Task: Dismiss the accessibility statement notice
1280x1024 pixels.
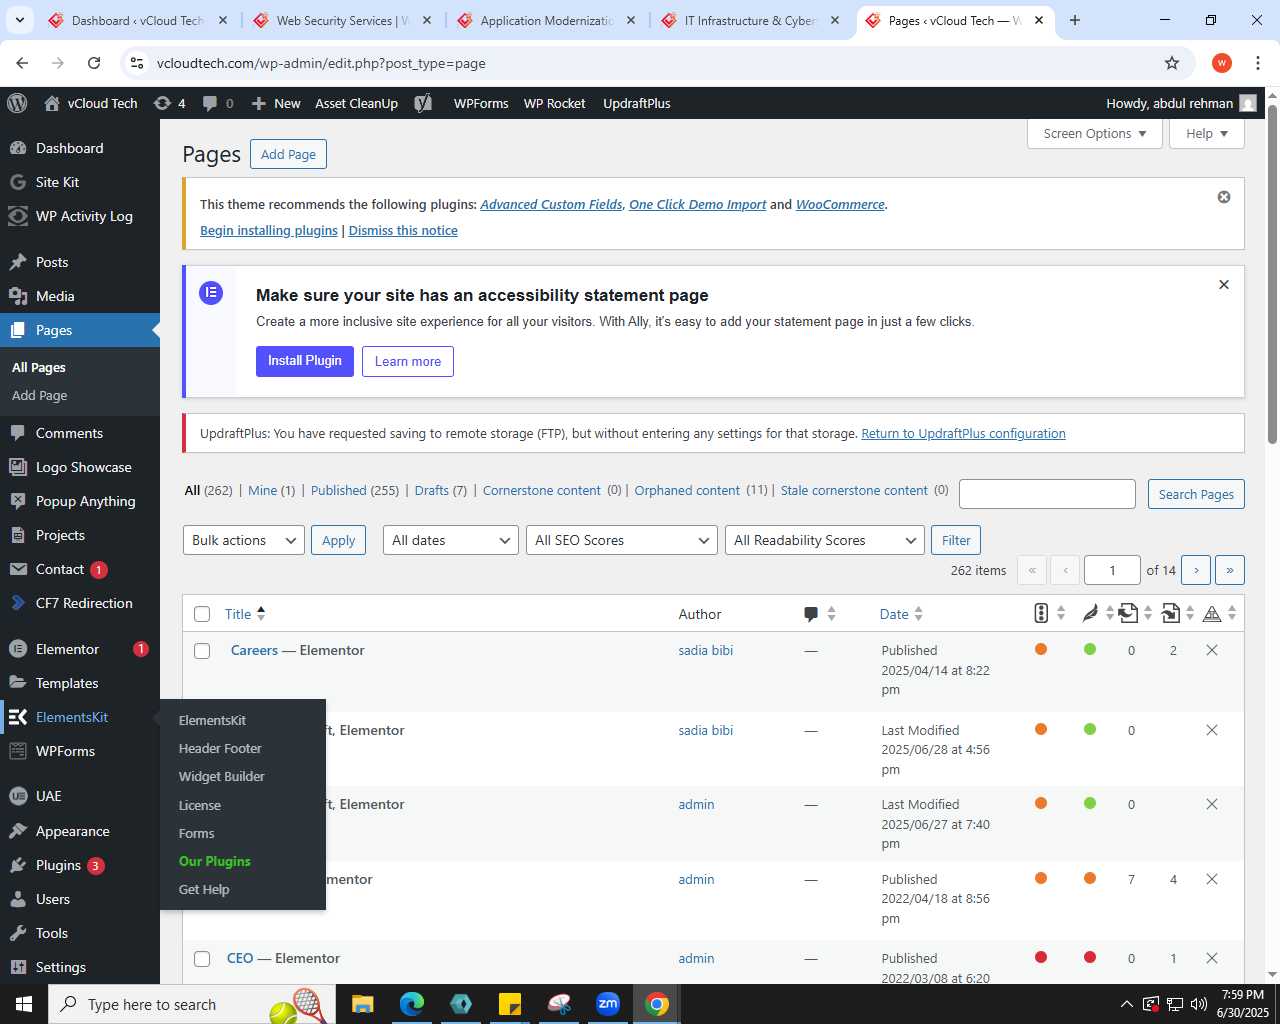Action: click(1223, 285)
